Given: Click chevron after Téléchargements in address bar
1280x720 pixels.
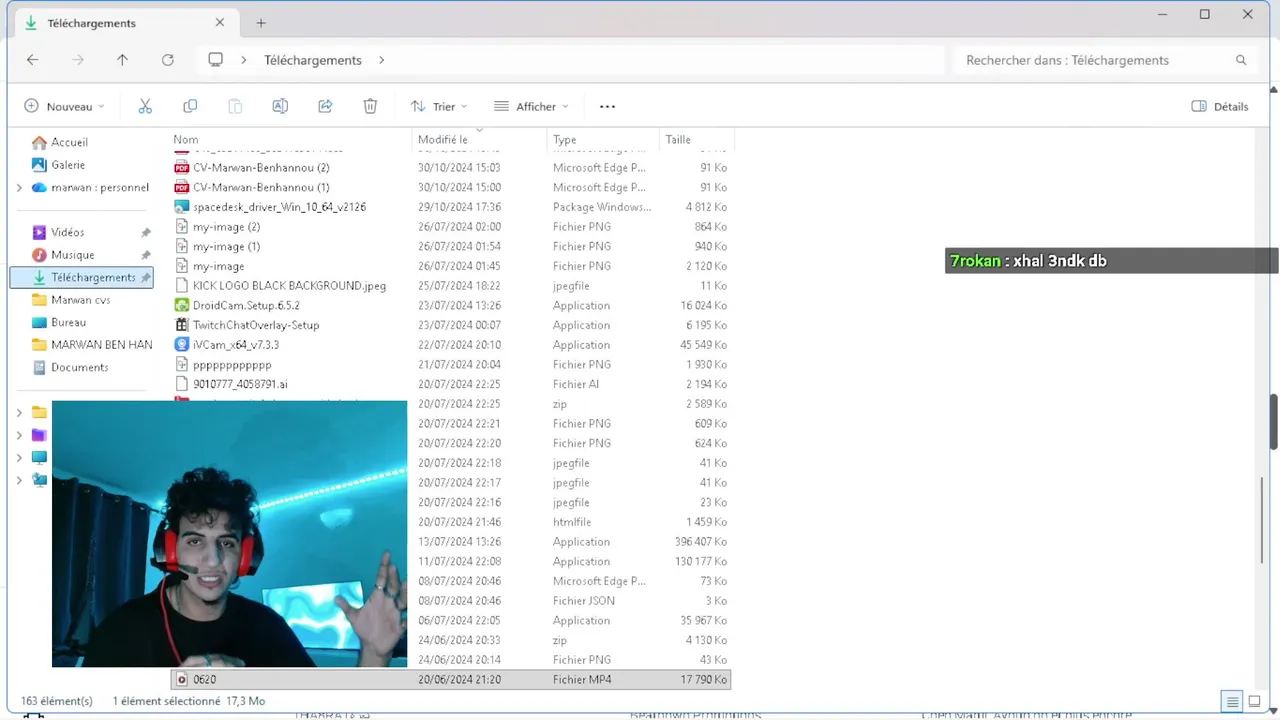Looking at the screenshot, I should pyautogui.click(x=381, y=60).
